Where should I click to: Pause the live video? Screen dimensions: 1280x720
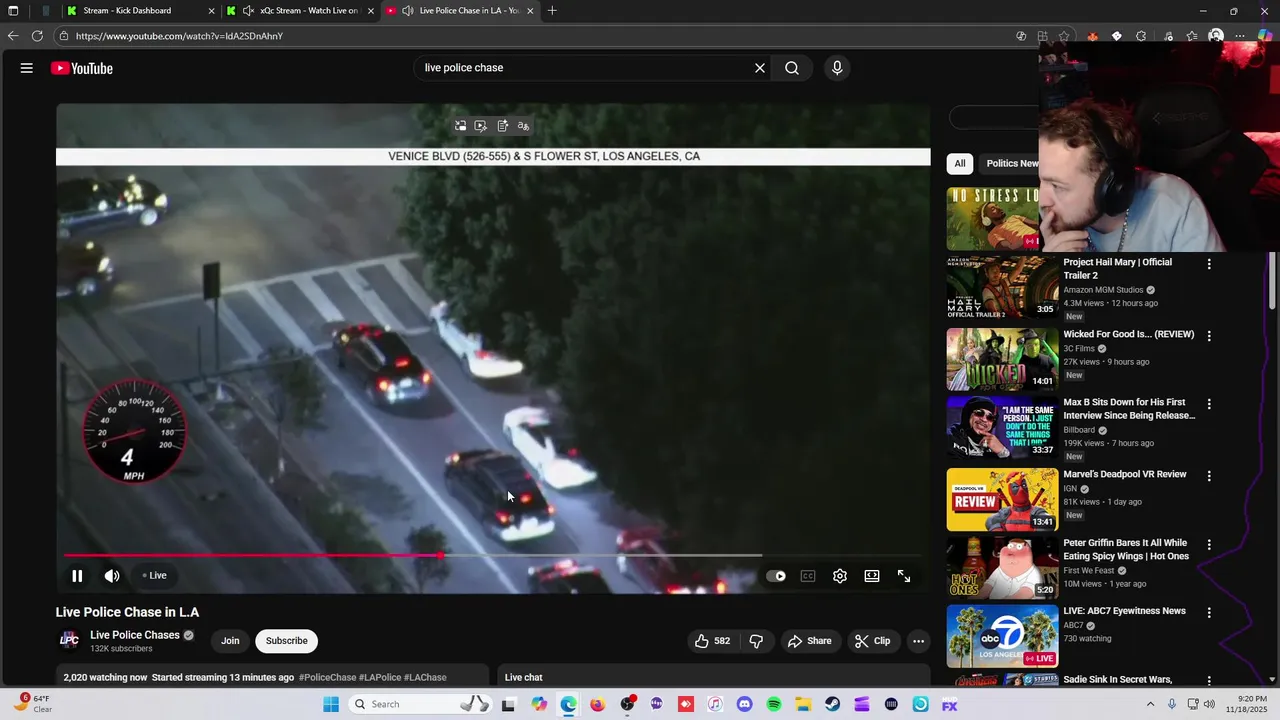77,576
